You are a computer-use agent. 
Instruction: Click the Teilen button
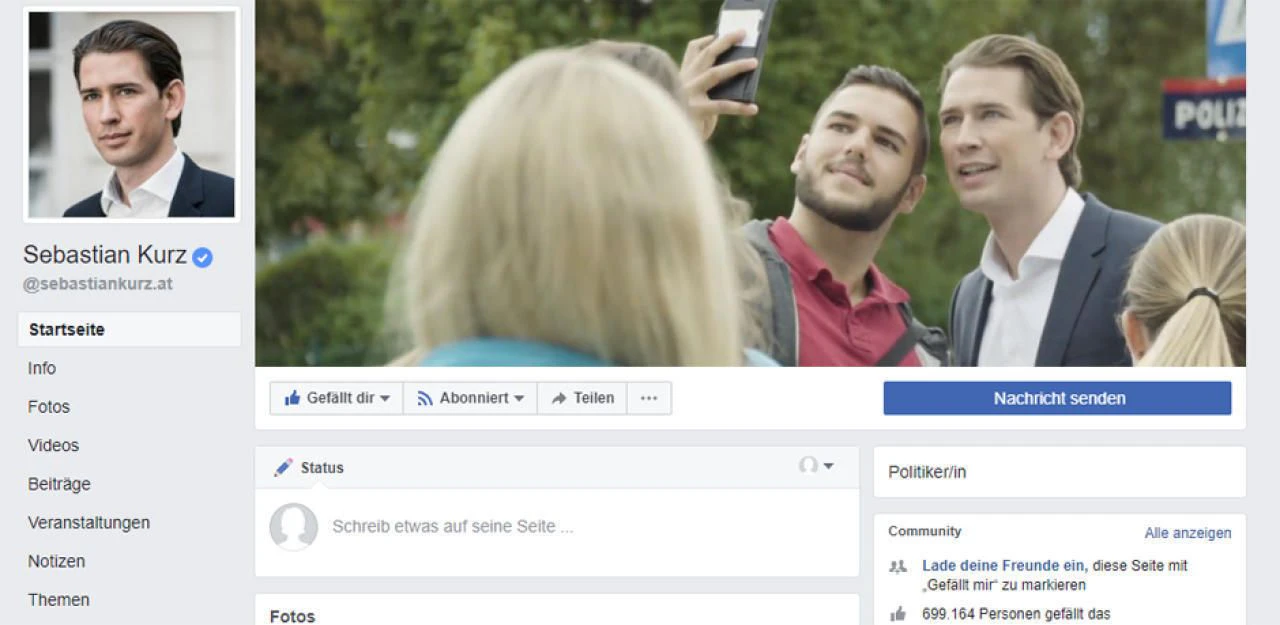[x=582, y=398]
